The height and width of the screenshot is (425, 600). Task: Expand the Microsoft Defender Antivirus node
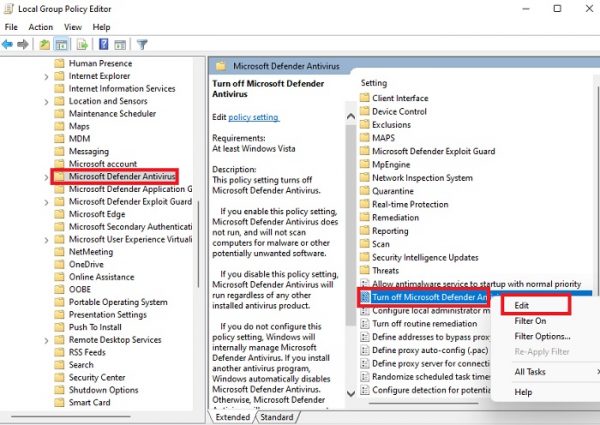[46, 177]
